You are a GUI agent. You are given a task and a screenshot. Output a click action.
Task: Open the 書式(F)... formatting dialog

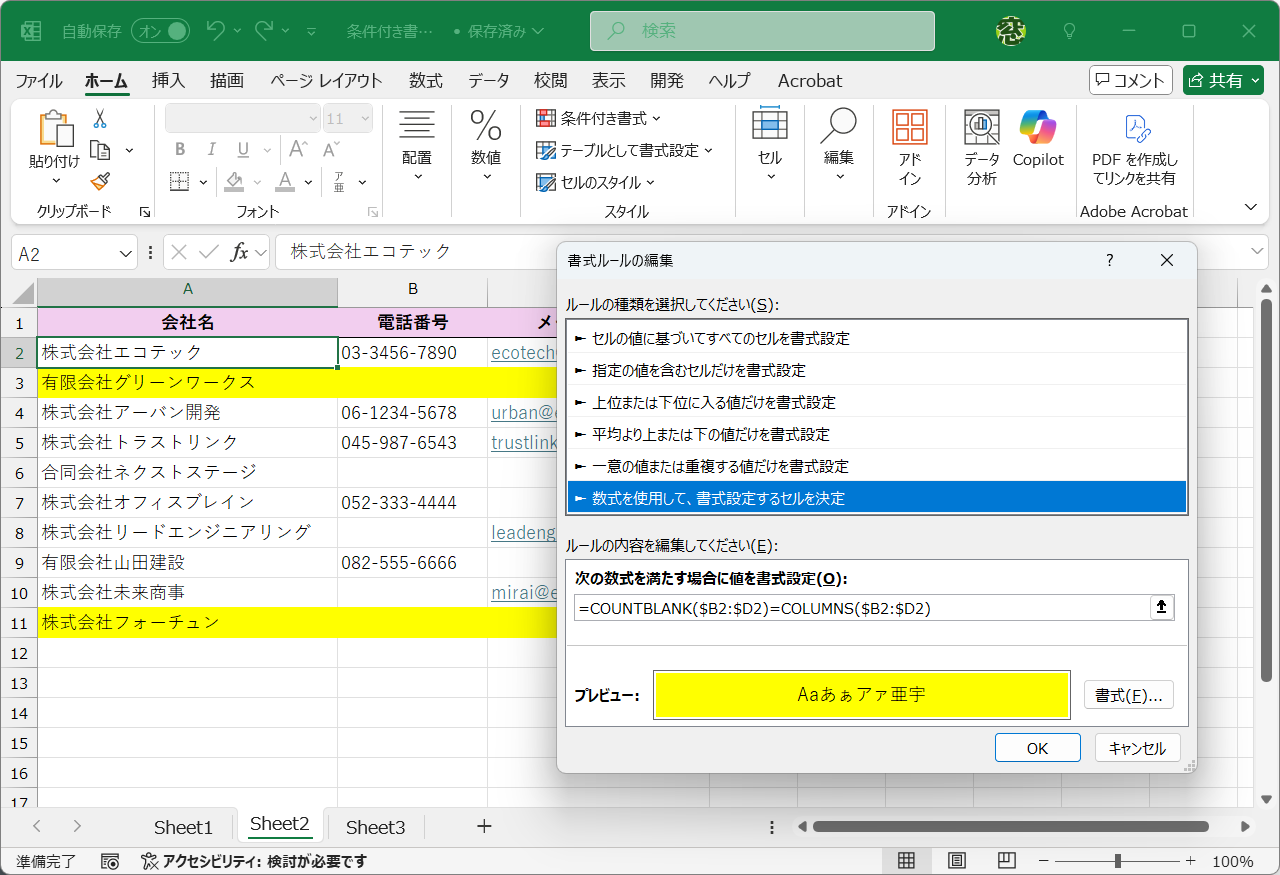(x=1128, y=694)
